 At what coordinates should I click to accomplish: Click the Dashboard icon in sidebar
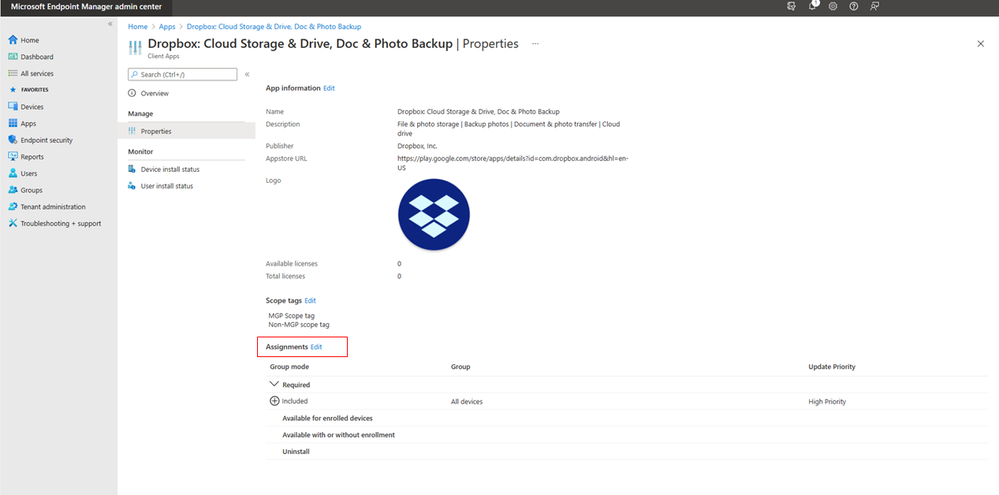coord(13,57)
